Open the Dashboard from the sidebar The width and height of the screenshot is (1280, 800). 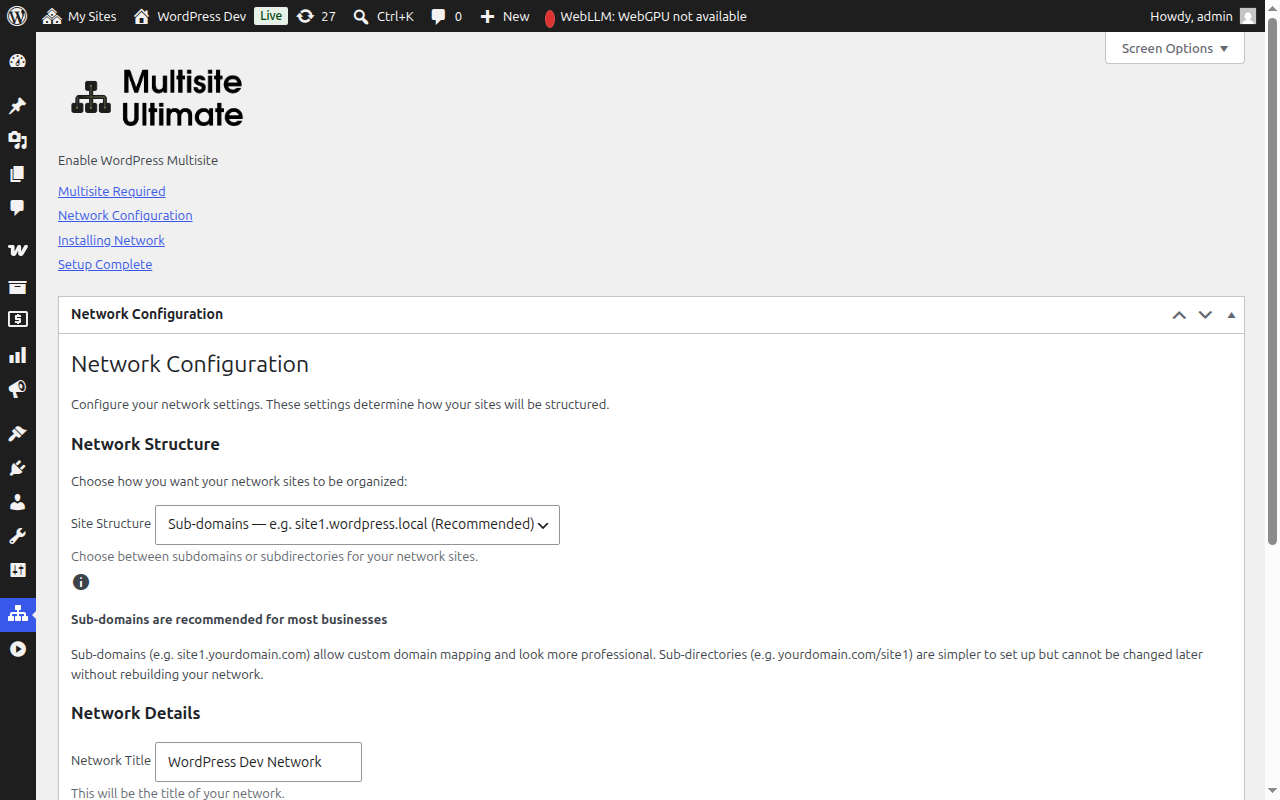[17, 61]
